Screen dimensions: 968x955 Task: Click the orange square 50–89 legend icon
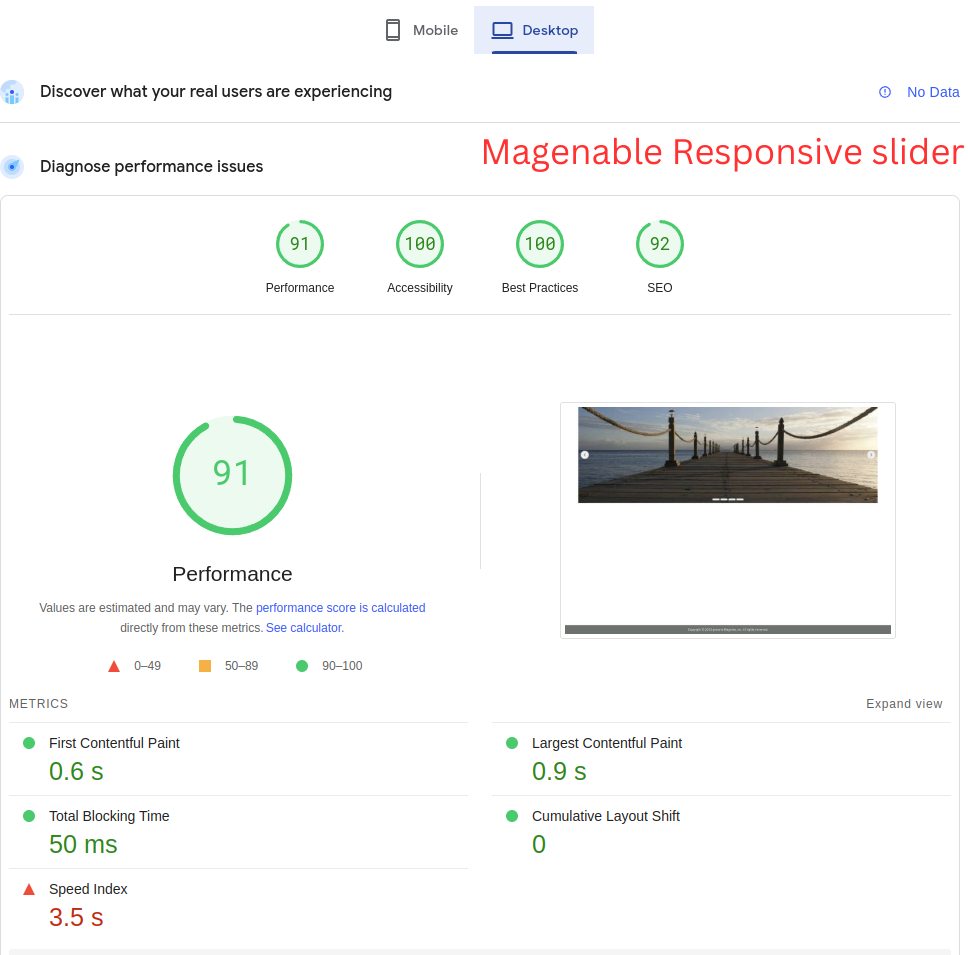tap(205, 665)
